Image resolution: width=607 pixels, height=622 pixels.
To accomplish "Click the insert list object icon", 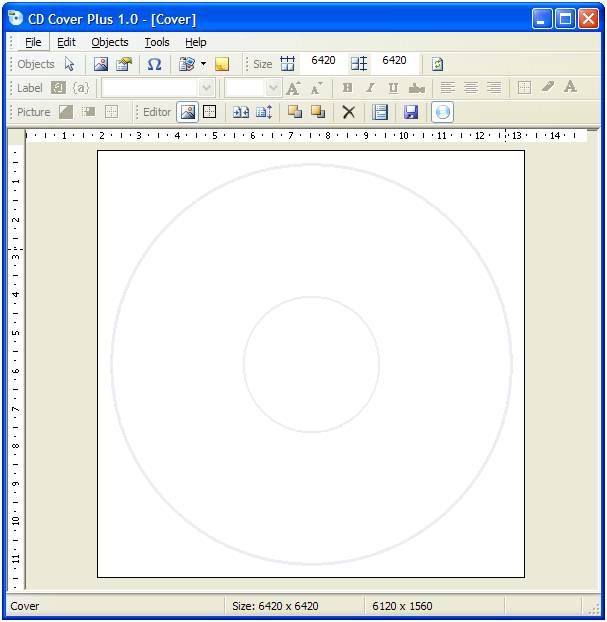I will click(186, 64).
